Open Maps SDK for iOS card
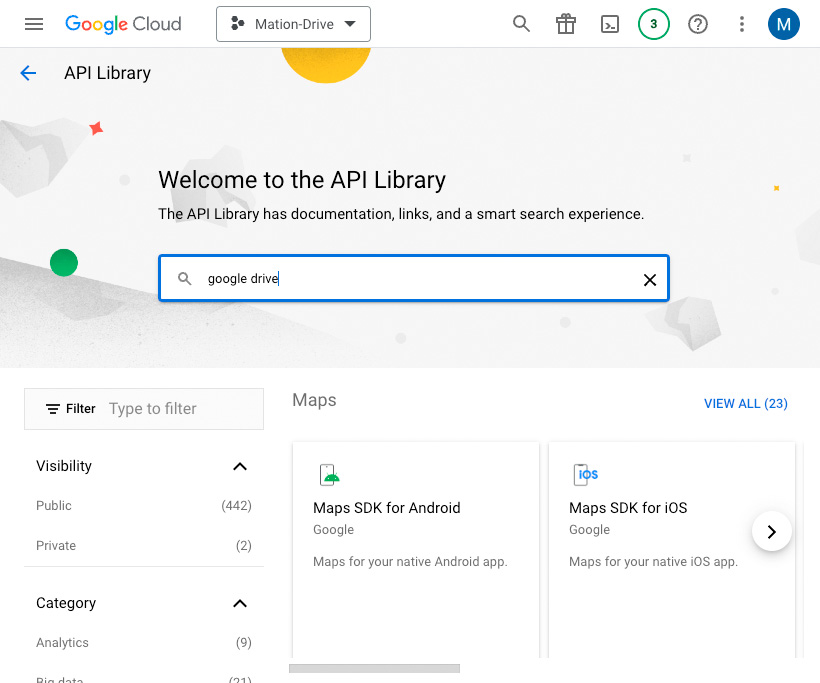This screenshot has width=820, height=683. tap(672, 550)
